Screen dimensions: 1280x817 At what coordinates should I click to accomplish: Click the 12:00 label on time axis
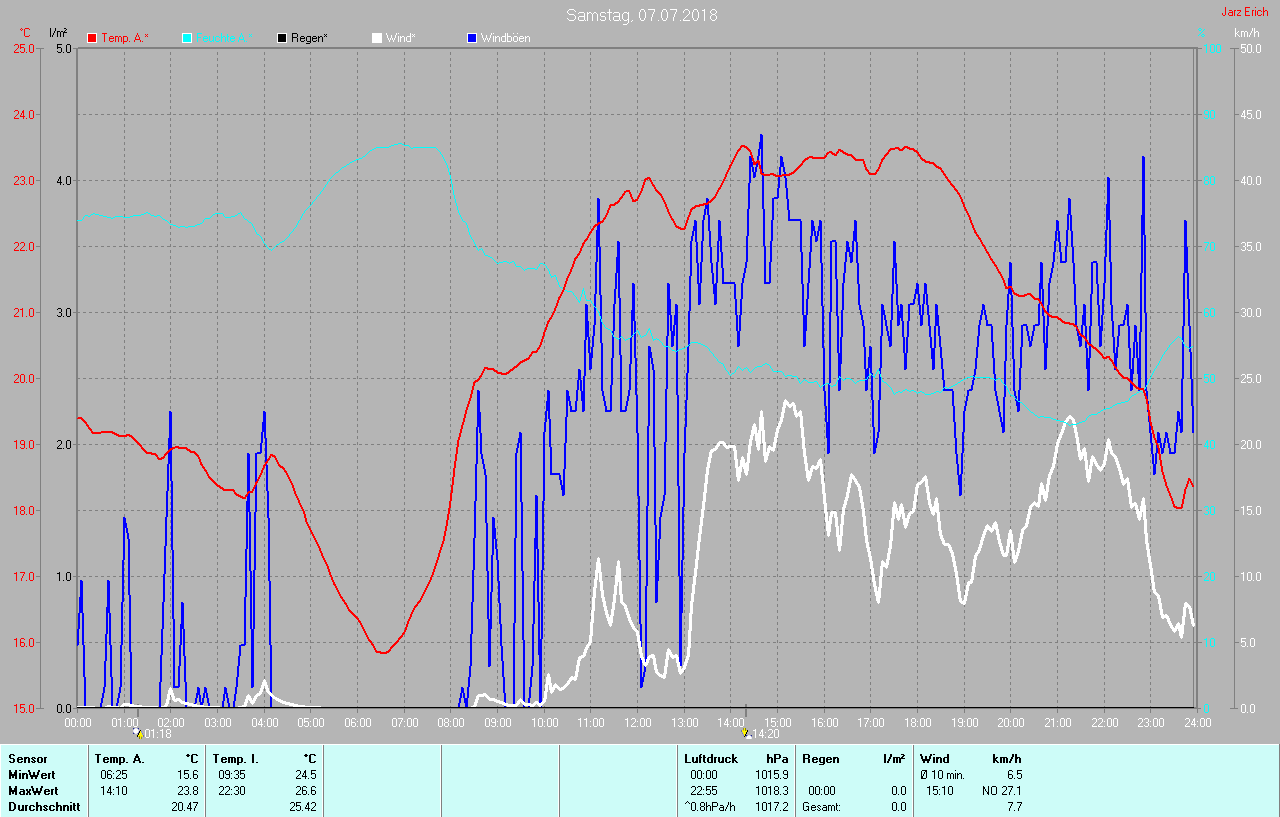pyautogui.click(x=638, y=722)
